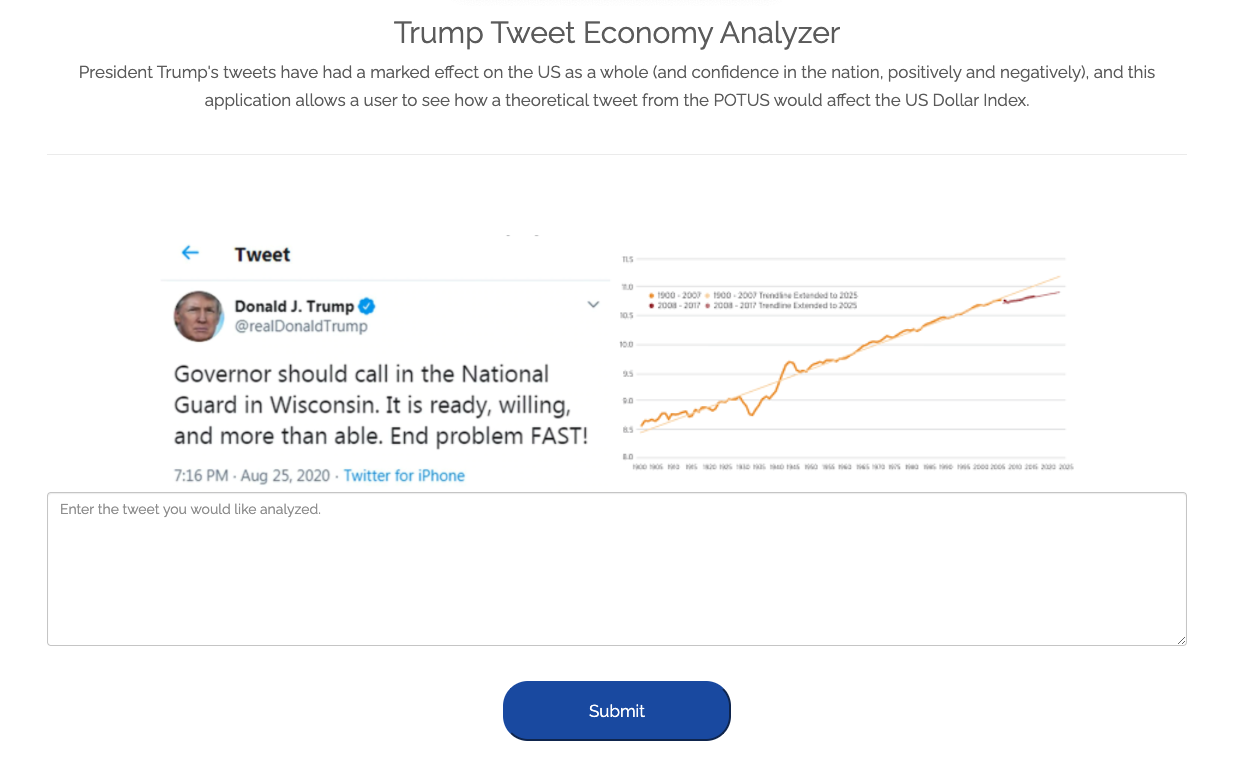Click the blue back arrow beside Tweet
This screenshot has width=1244, height=772.
(x=190, y=253)
